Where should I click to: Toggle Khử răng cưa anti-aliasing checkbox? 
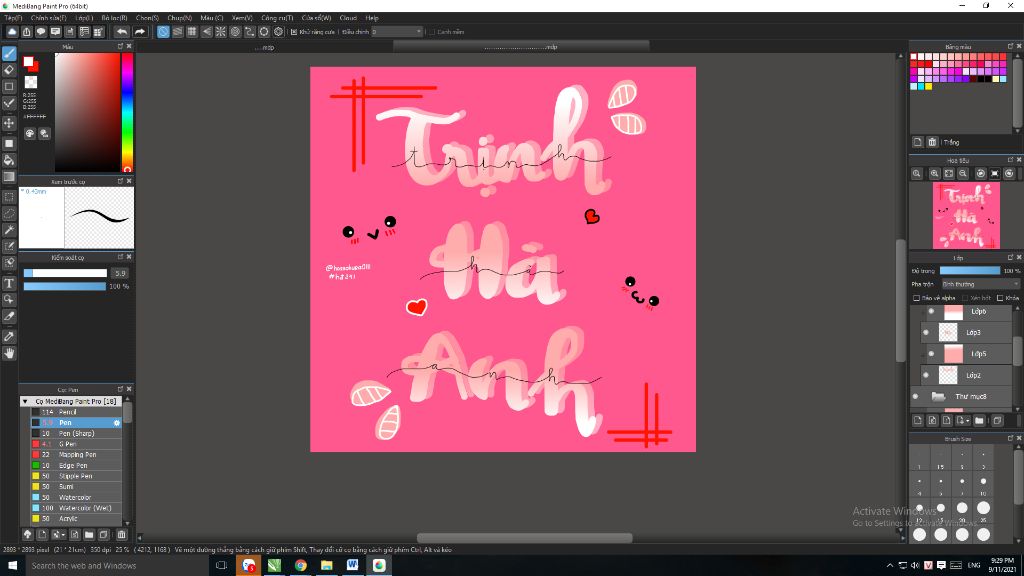point(294,31)
